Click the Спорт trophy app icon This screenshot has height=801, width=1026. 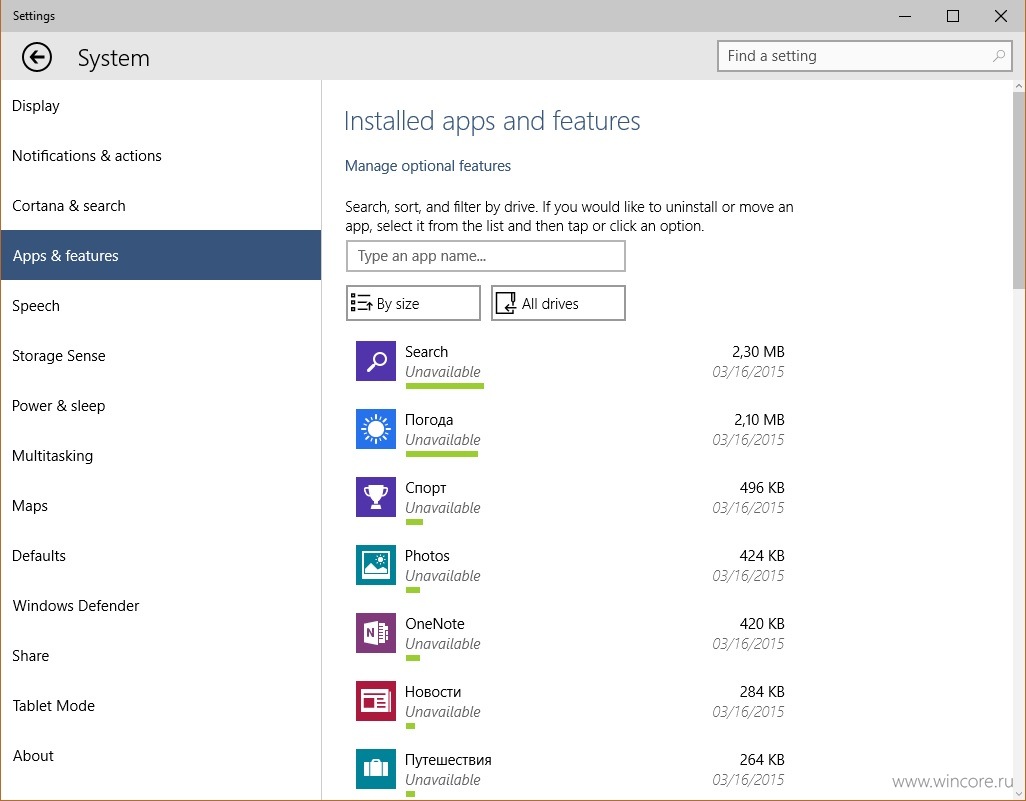(x=376, y=497)
